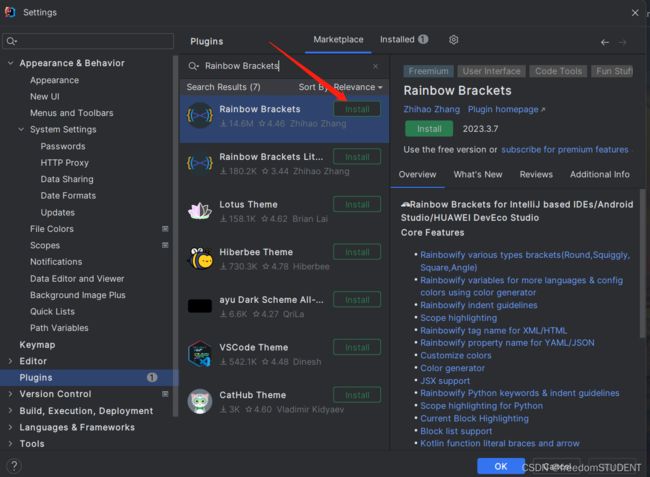Click the project marker beside File Colors
Screen dimensions: 650x477
[x=165, y=229]
